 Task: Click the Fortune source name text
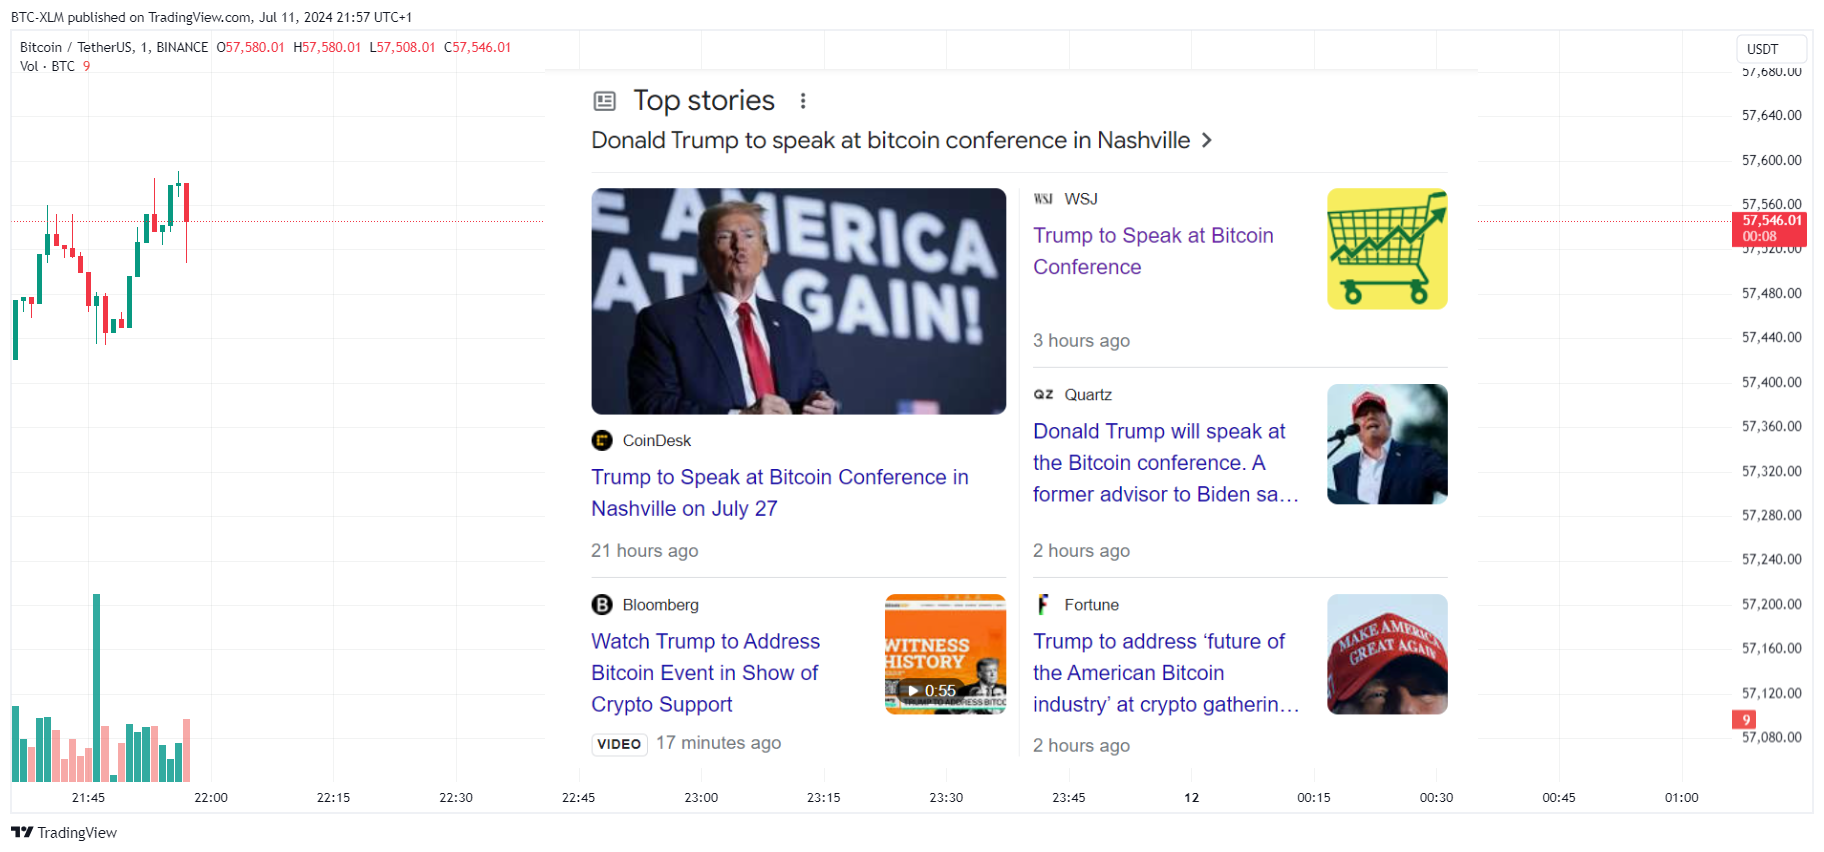[1092, 605]
